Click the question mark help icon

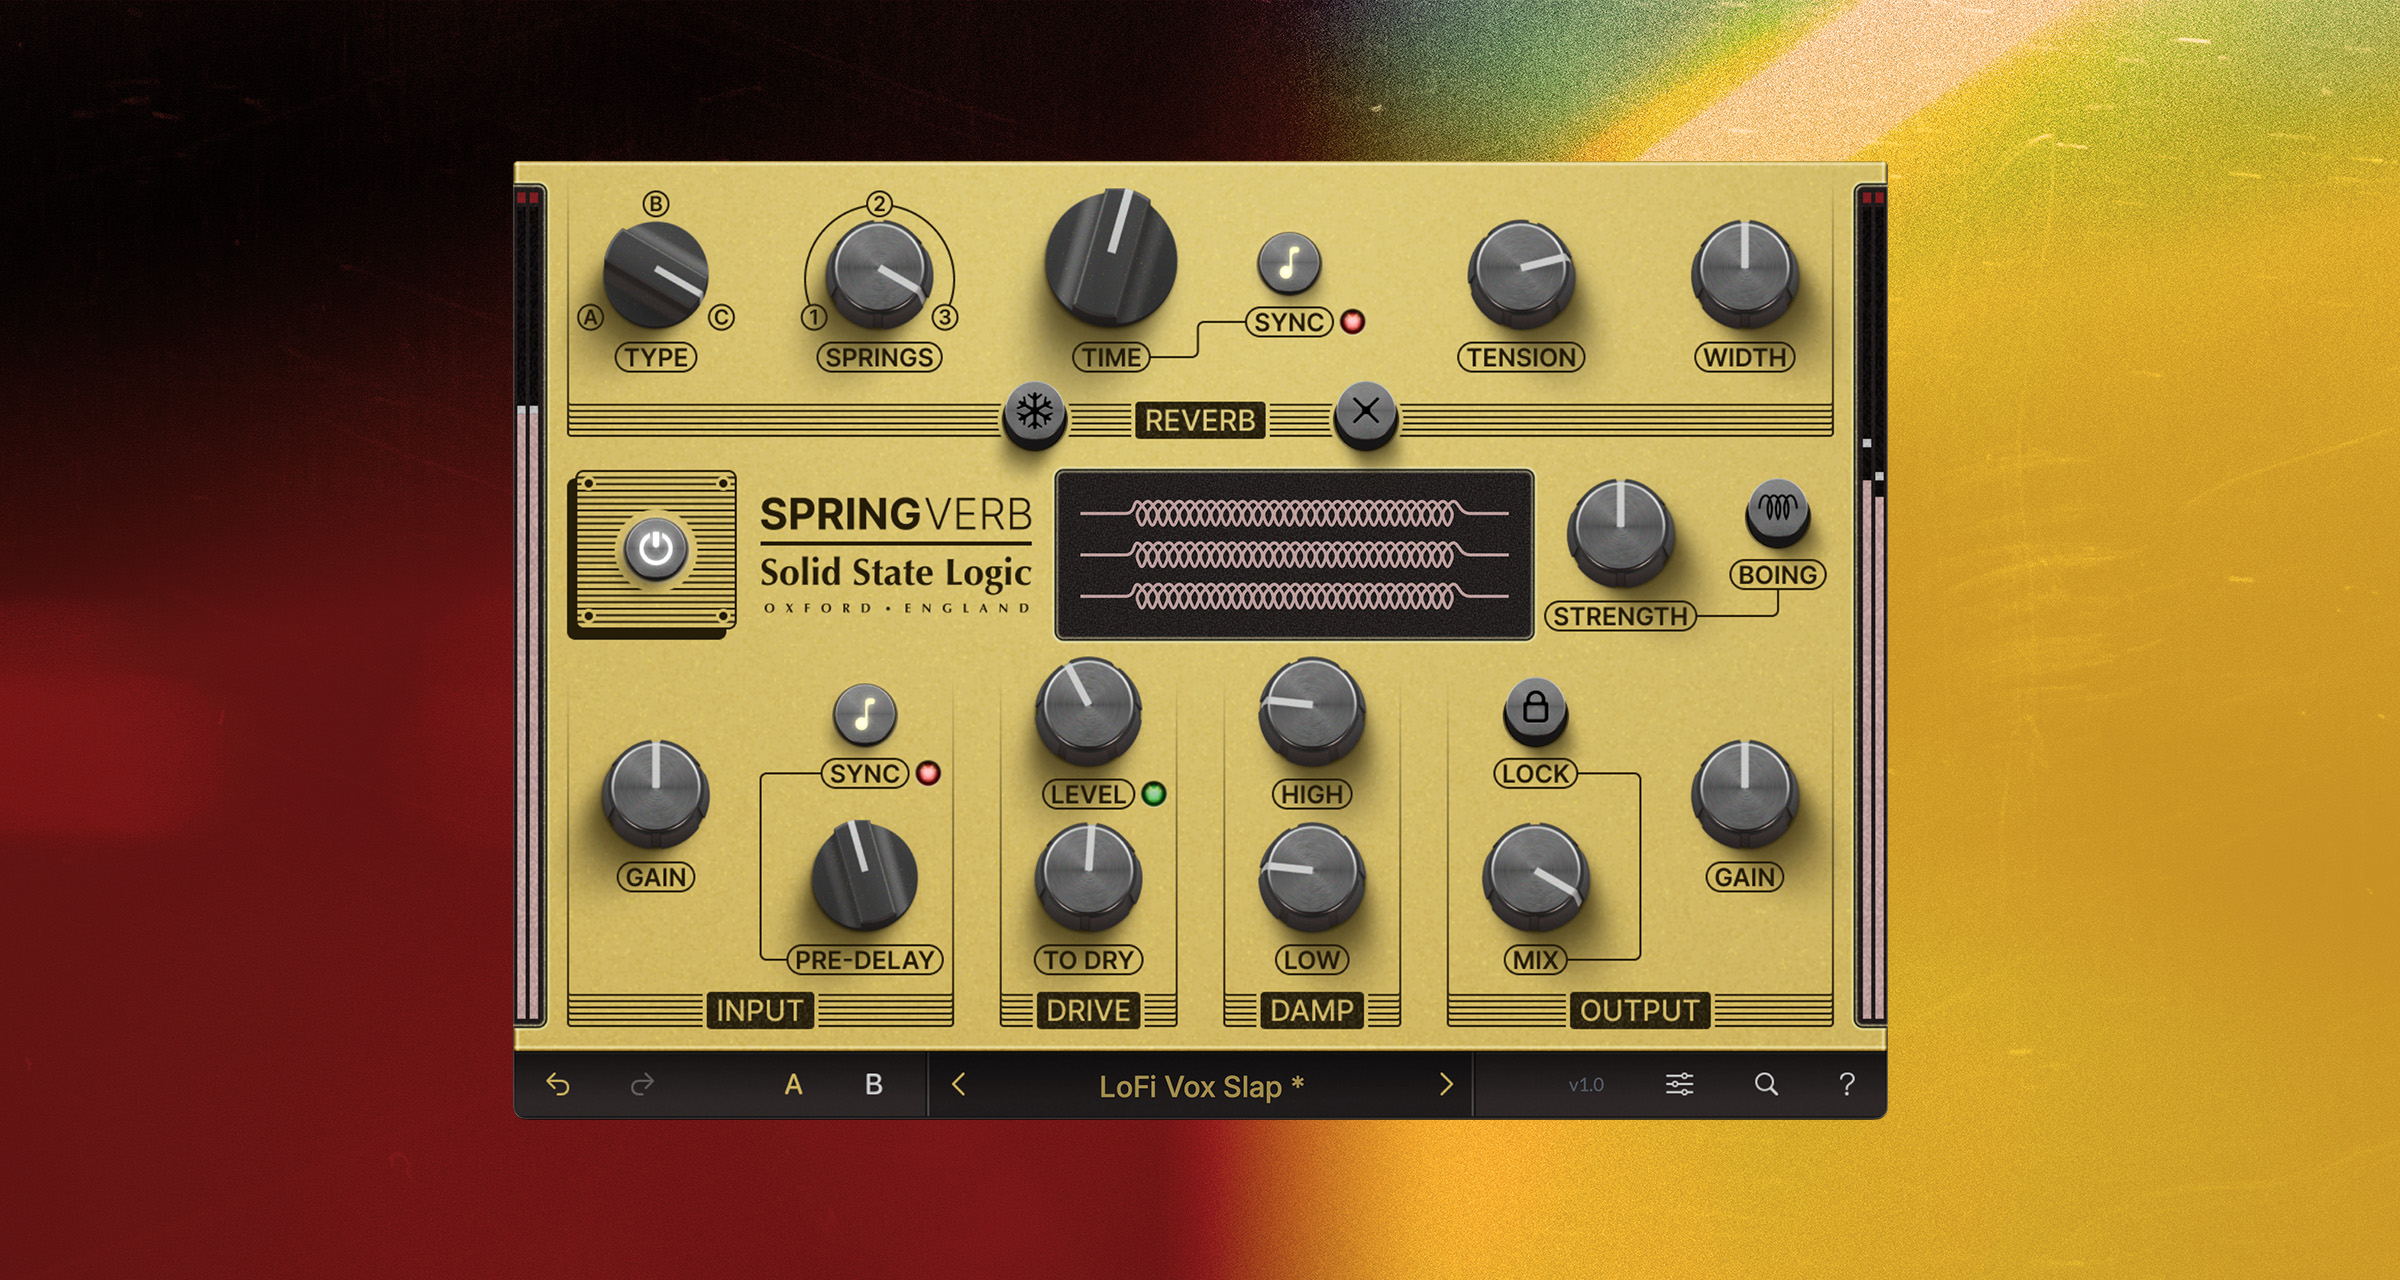point(1847,1085)
